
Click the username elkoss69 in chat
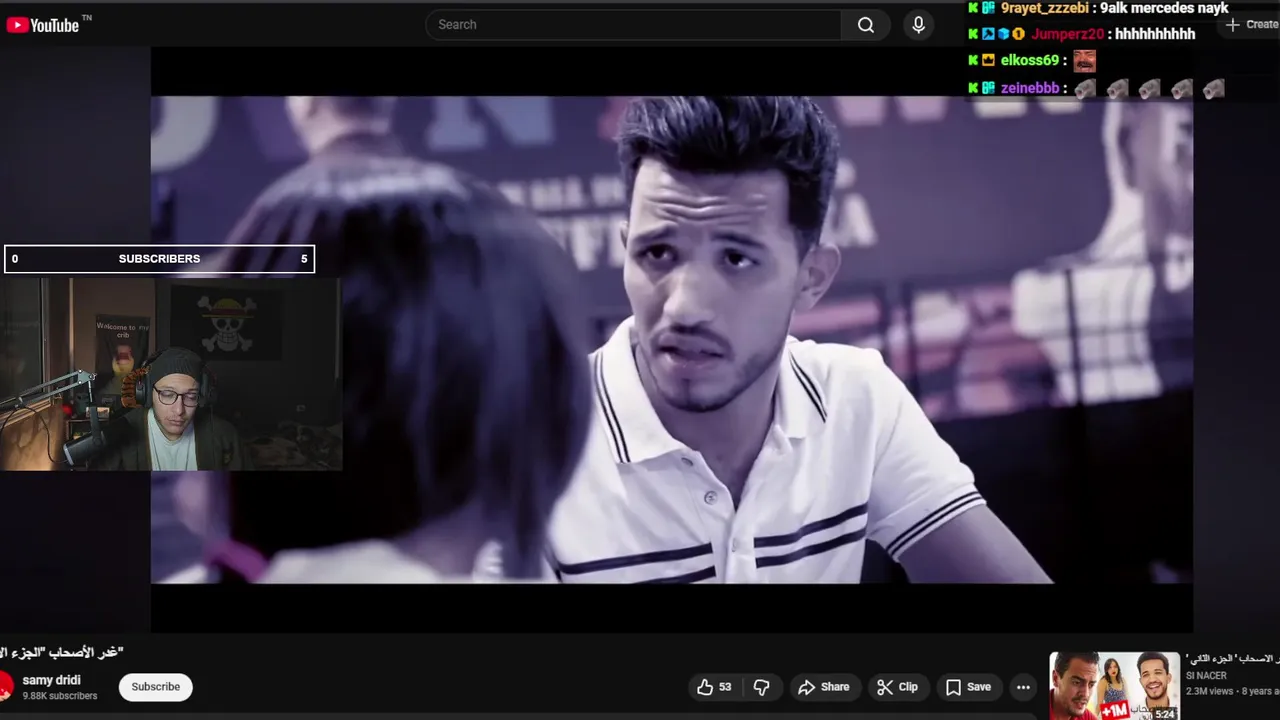tap(1029, 61)
